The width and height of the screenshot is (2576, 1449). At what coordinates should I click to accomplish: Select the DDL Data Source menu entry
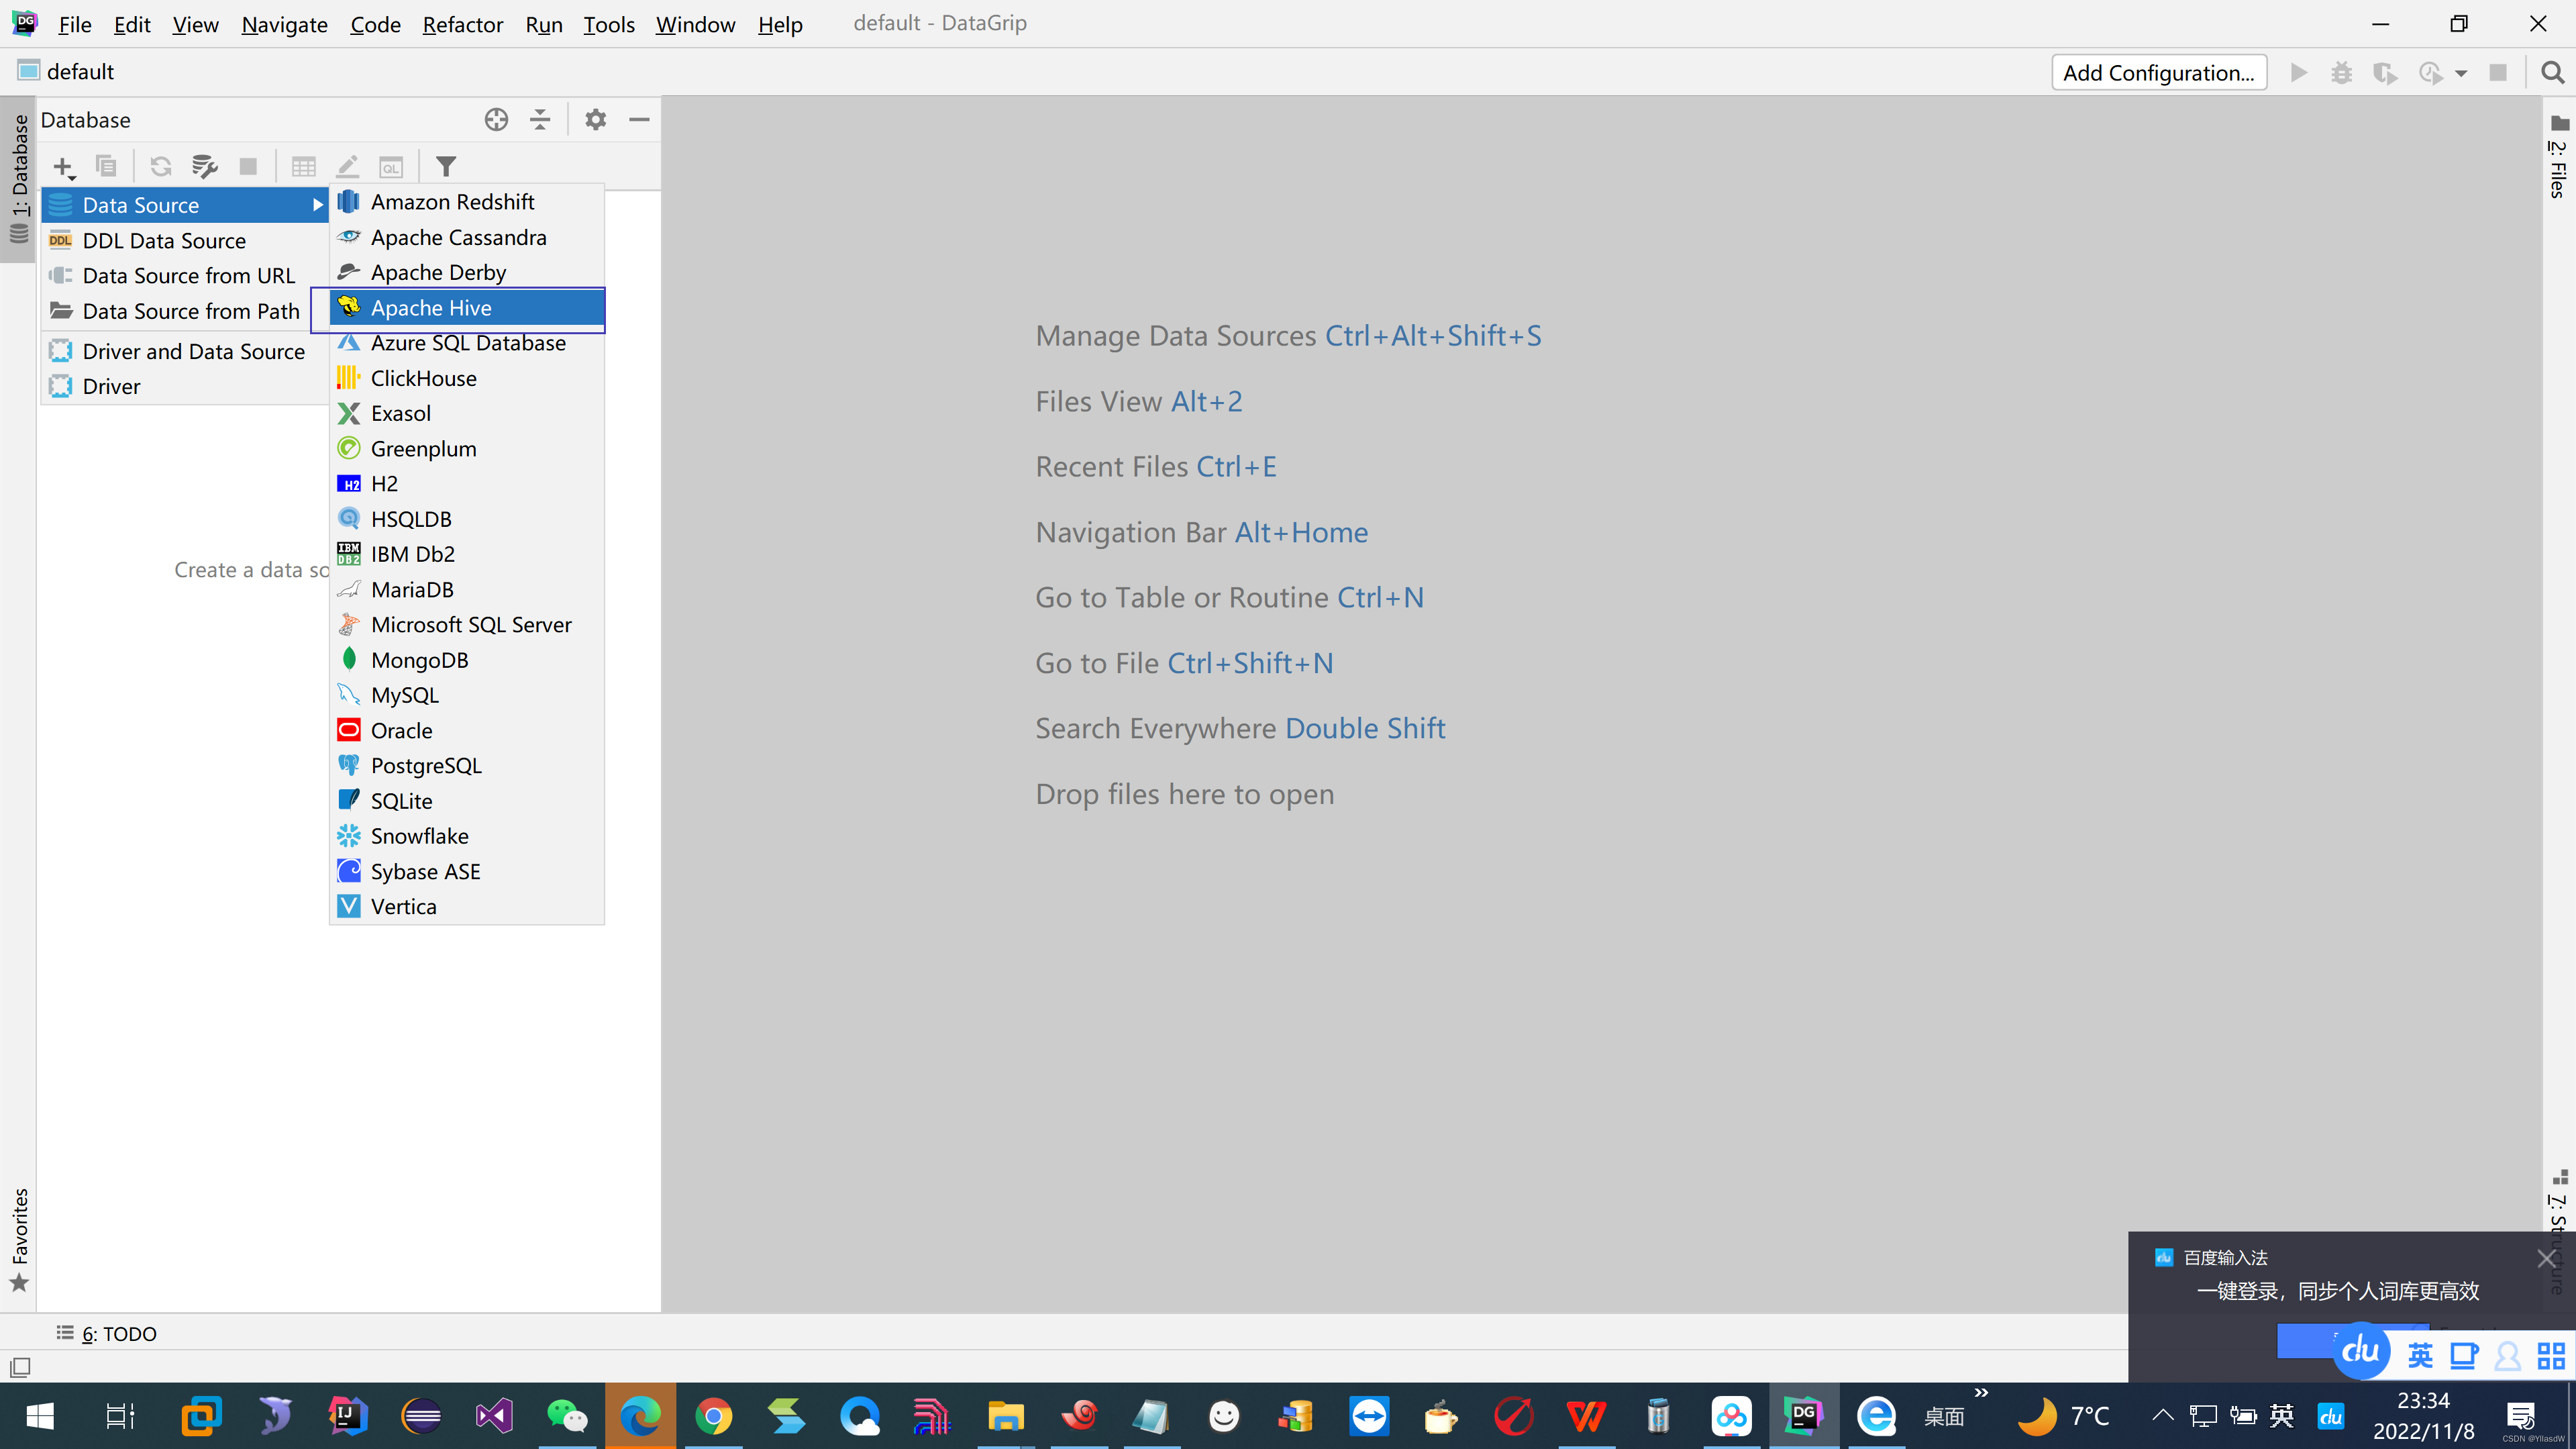click(x=164, y=240)
